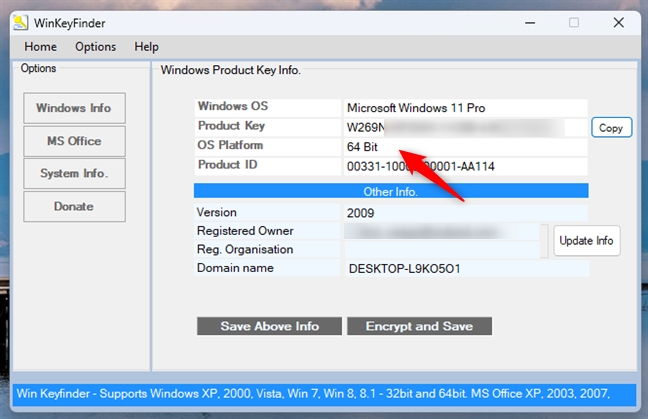
Task: Click the Product ID label
Action: (x=228, y=165)
